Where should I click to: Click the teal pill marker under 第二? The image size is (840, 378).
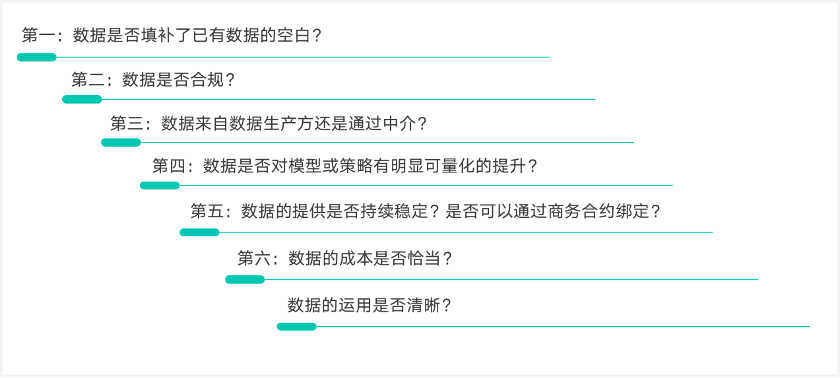[82, 99]
